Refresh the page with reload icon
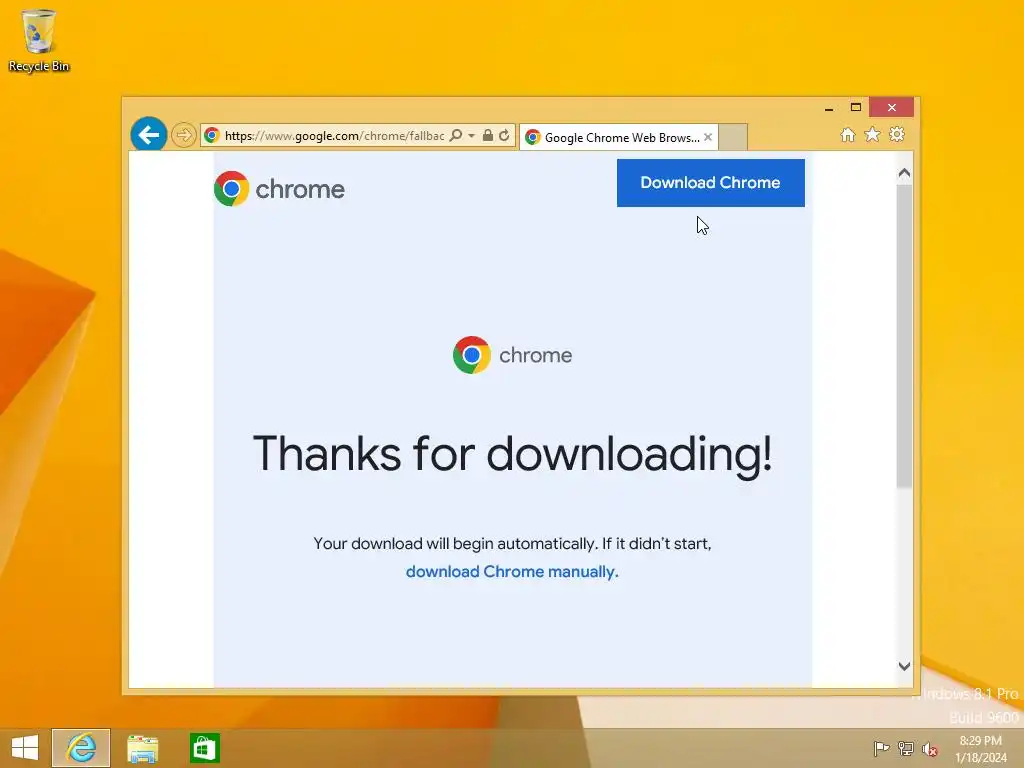The image size is (1024, 768). pyautogui.click(x=504, y=135)
